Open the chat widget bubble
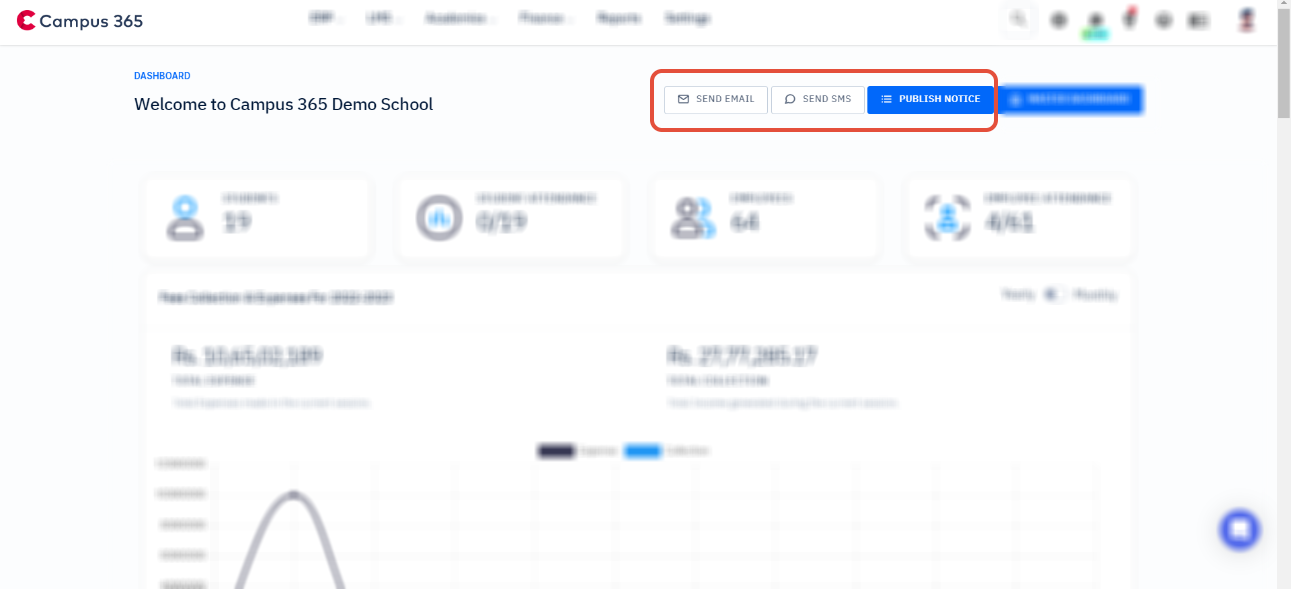 tap(1240, 529)
